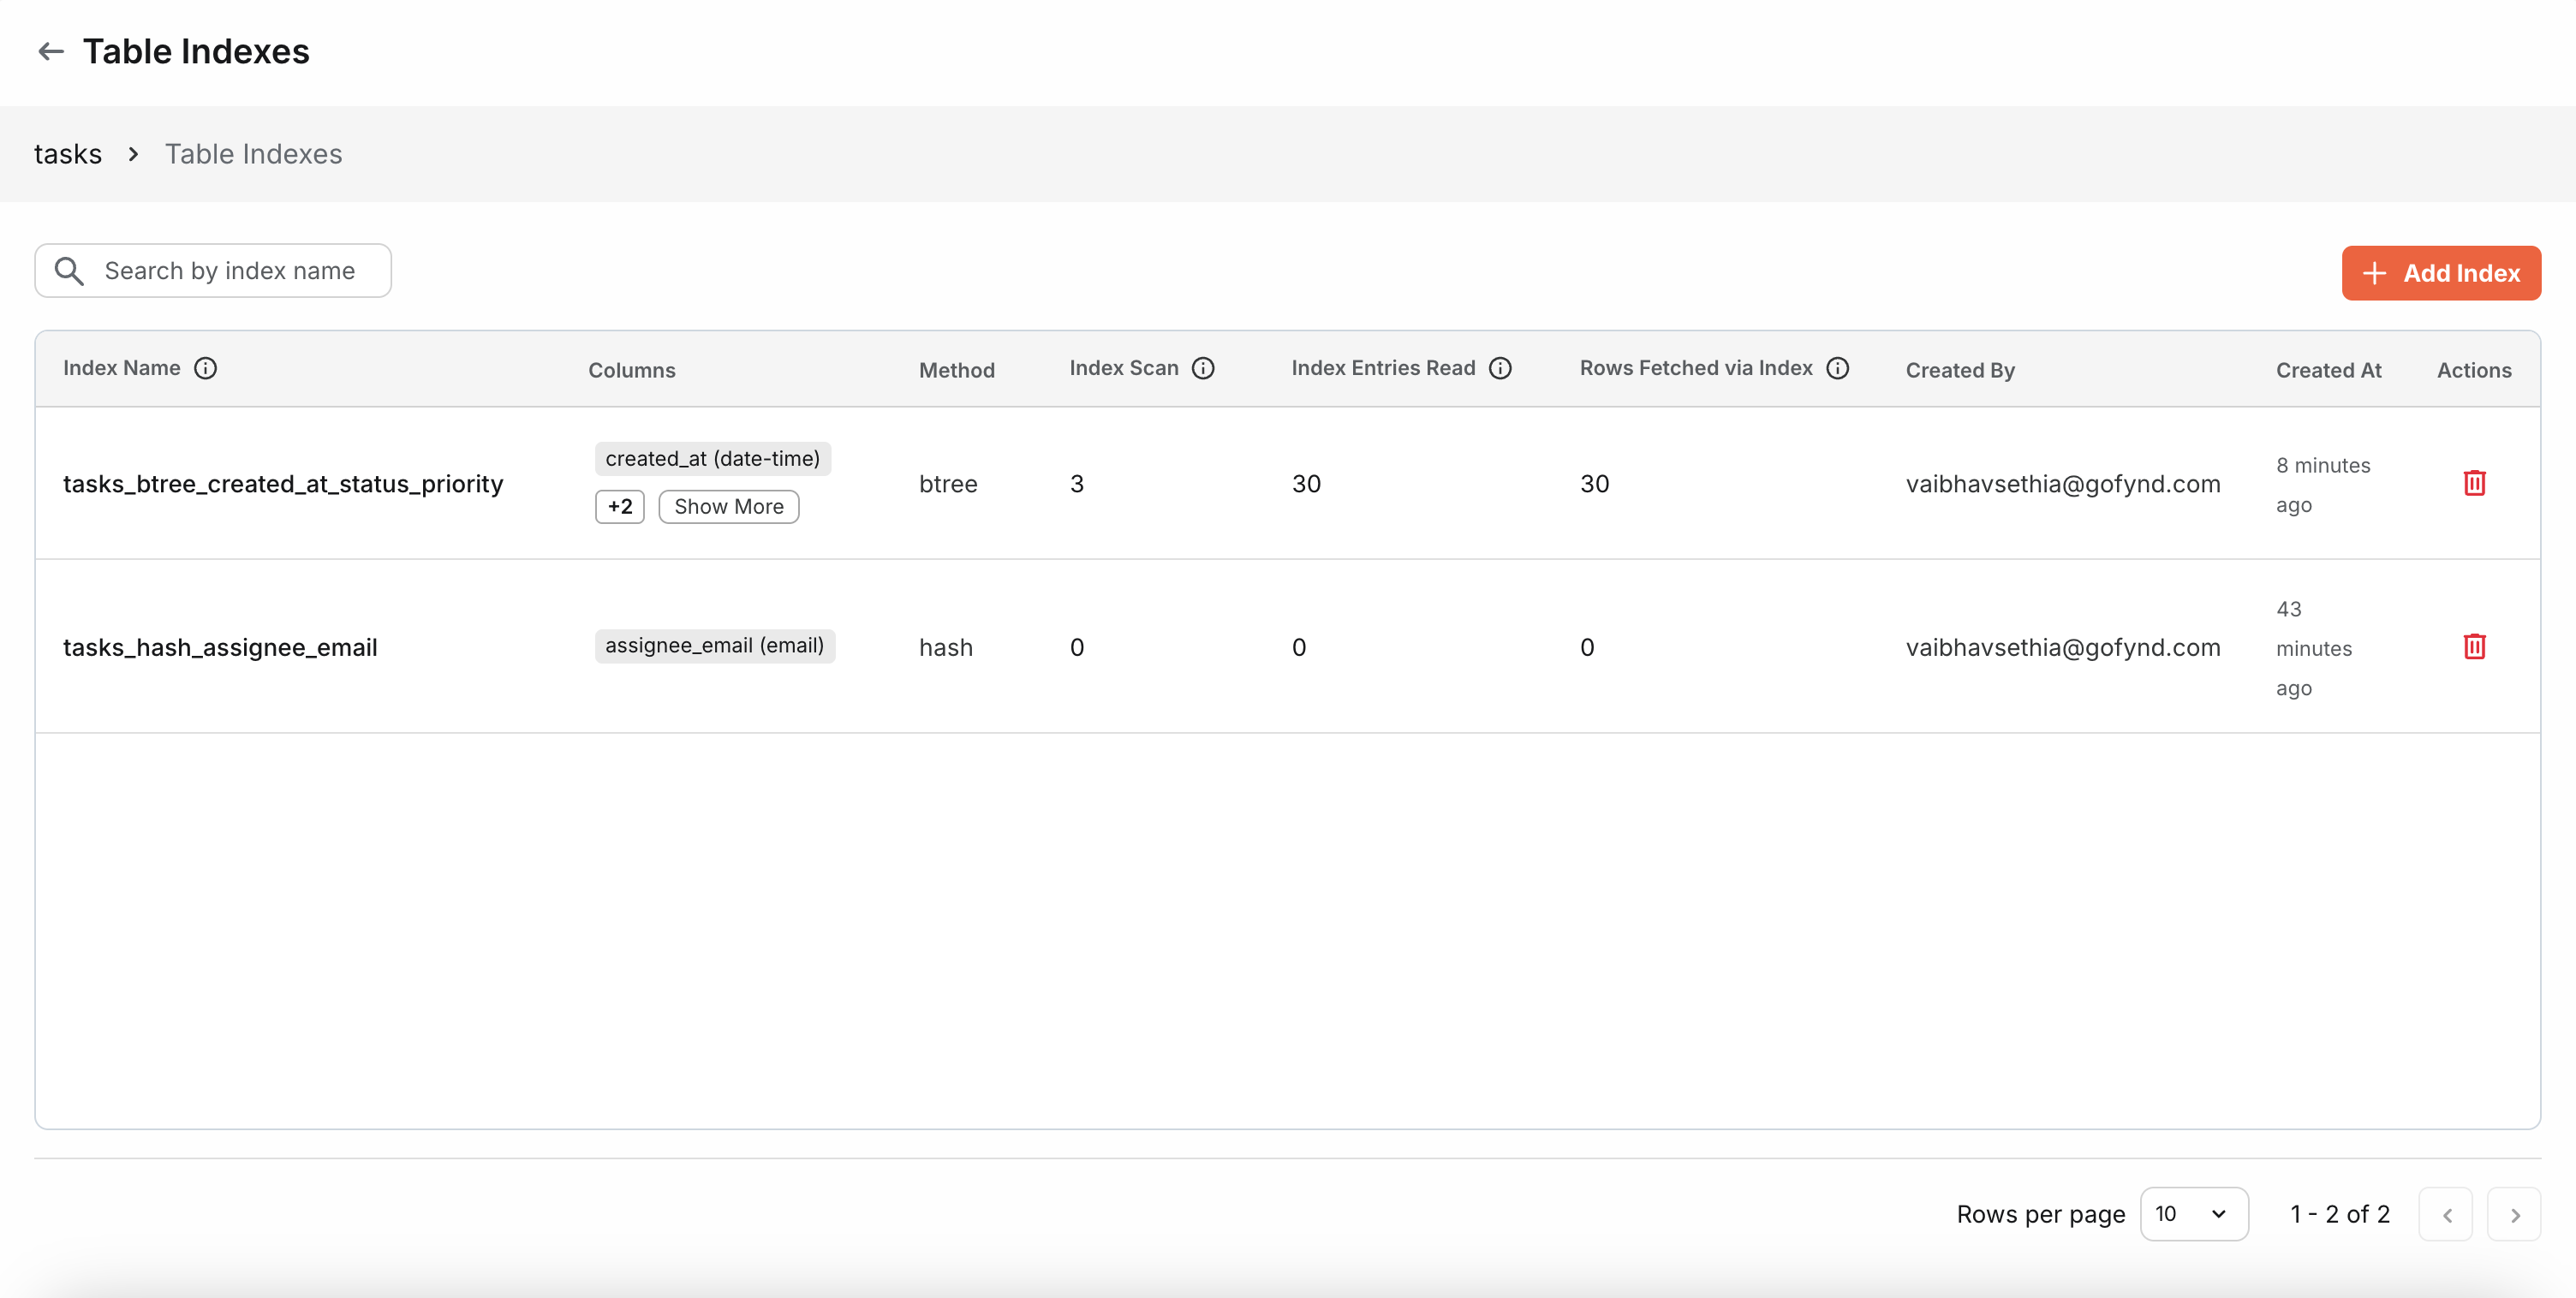Click the back arrow beside Table Indexes heading
Viewport: 2576px width, 1298px height.
tap(50, 51)
